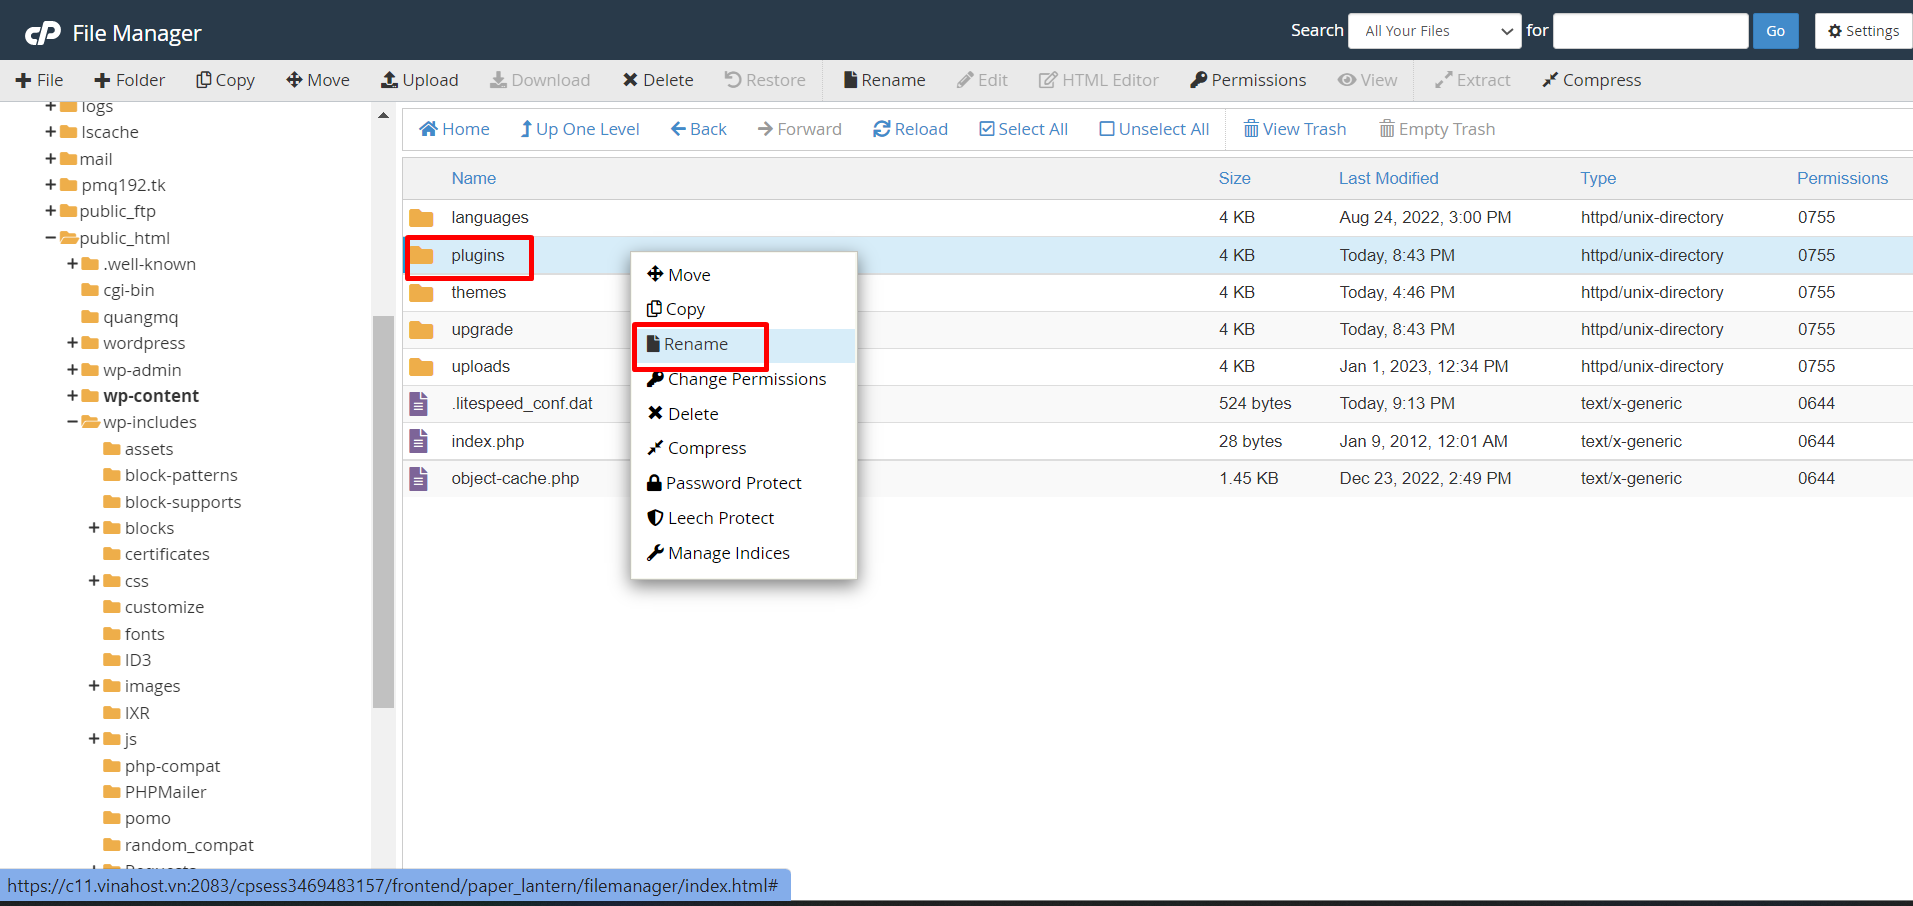Viewport: 1913px width, 906px height.
Task: Click Unselect All checkbox button
Action: click(1154, 129)
